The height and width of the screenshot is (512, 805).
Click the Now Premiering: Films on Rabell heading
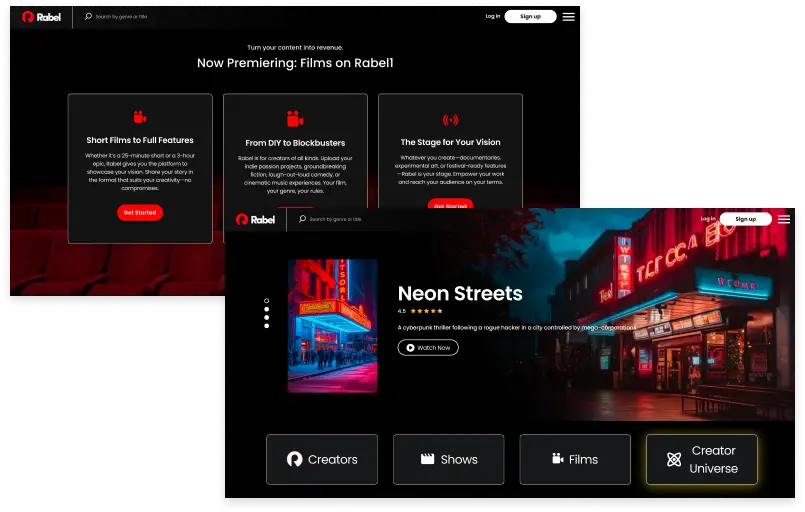[x=295, y=63]
